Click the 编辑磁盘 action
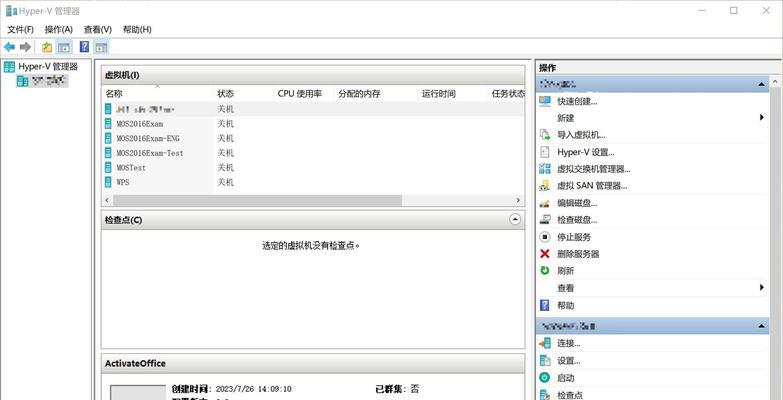 577,203
